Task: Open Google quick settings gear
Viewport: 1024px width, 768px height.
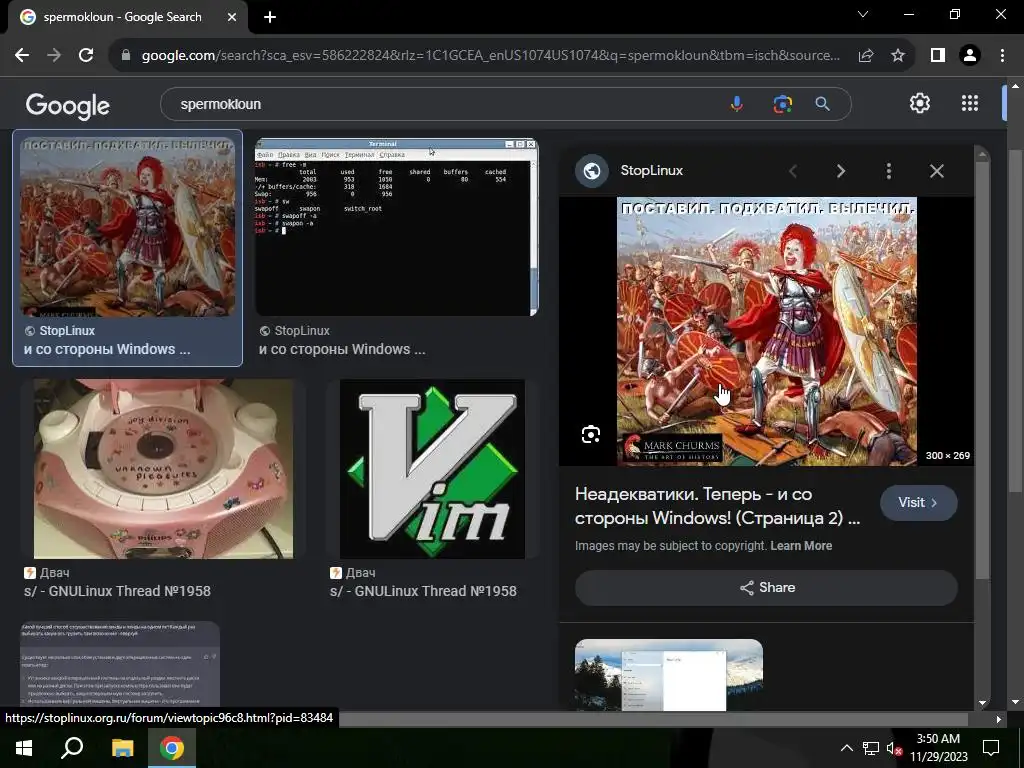Action: click(920, 103)
